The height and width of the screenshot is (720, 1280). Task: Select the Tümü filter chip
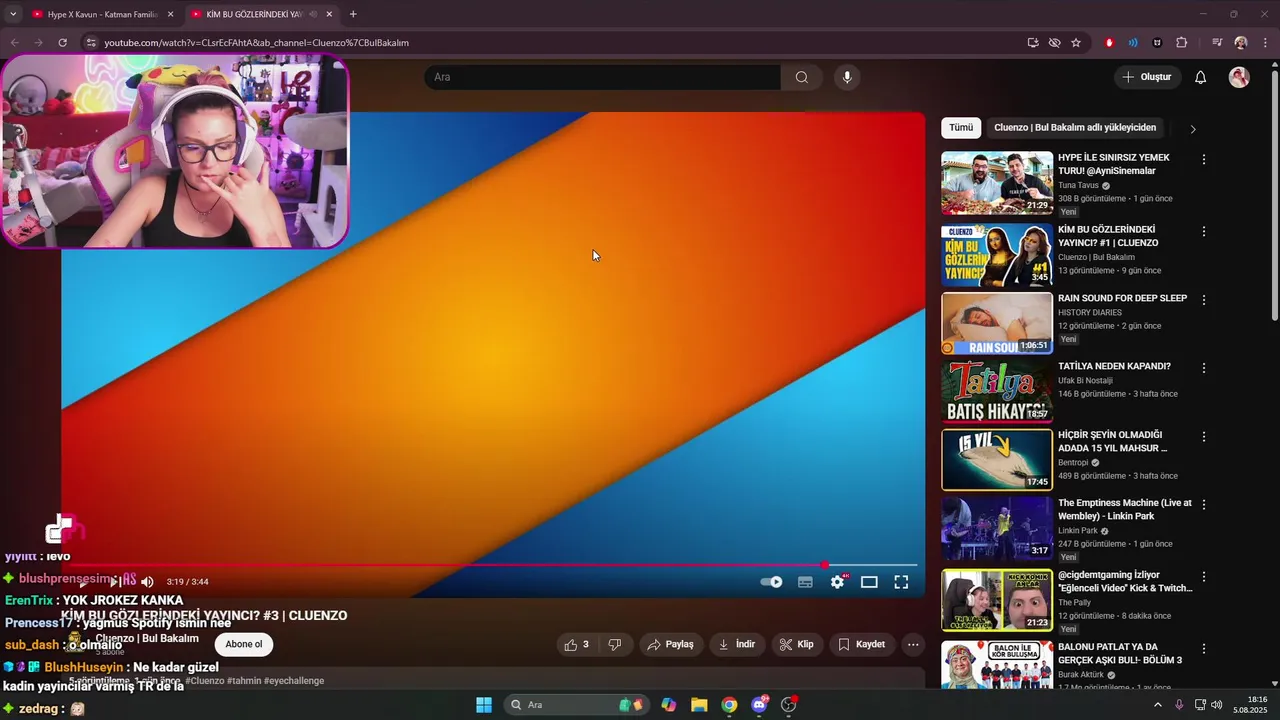point(961,128)
